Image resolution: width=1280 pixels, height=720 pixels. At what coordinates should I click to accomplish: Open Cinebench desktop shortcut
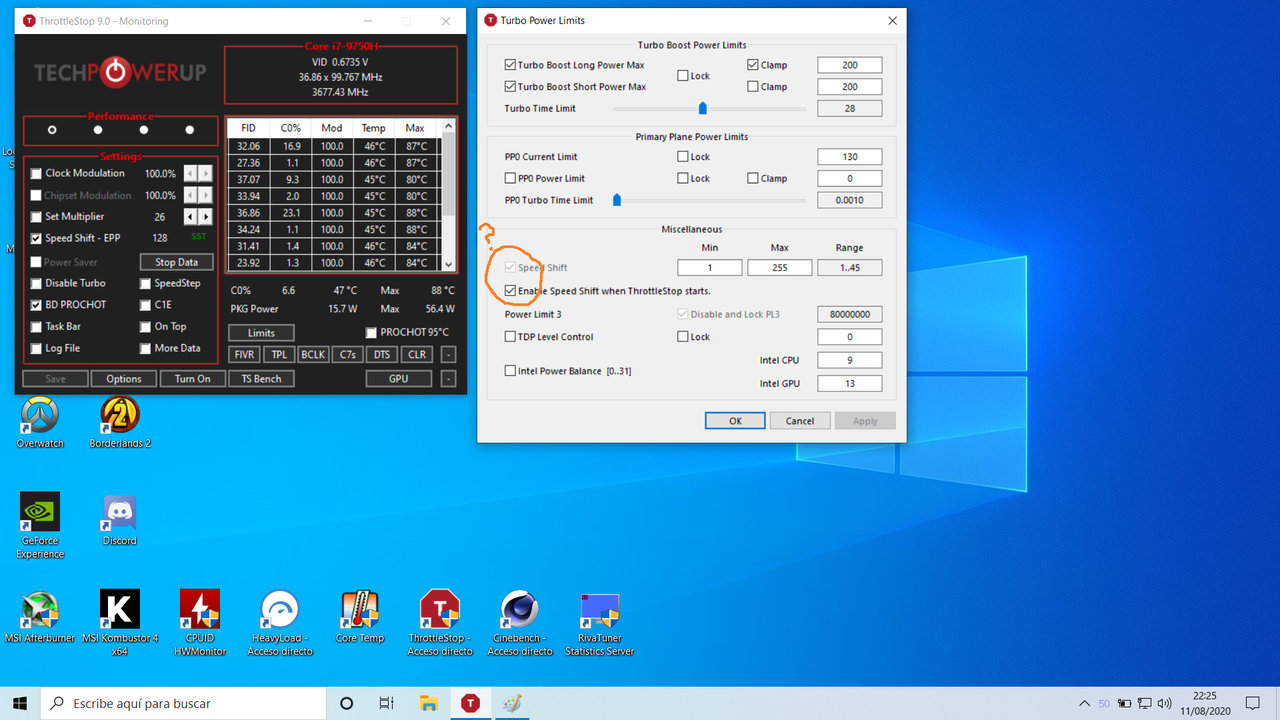520,622
